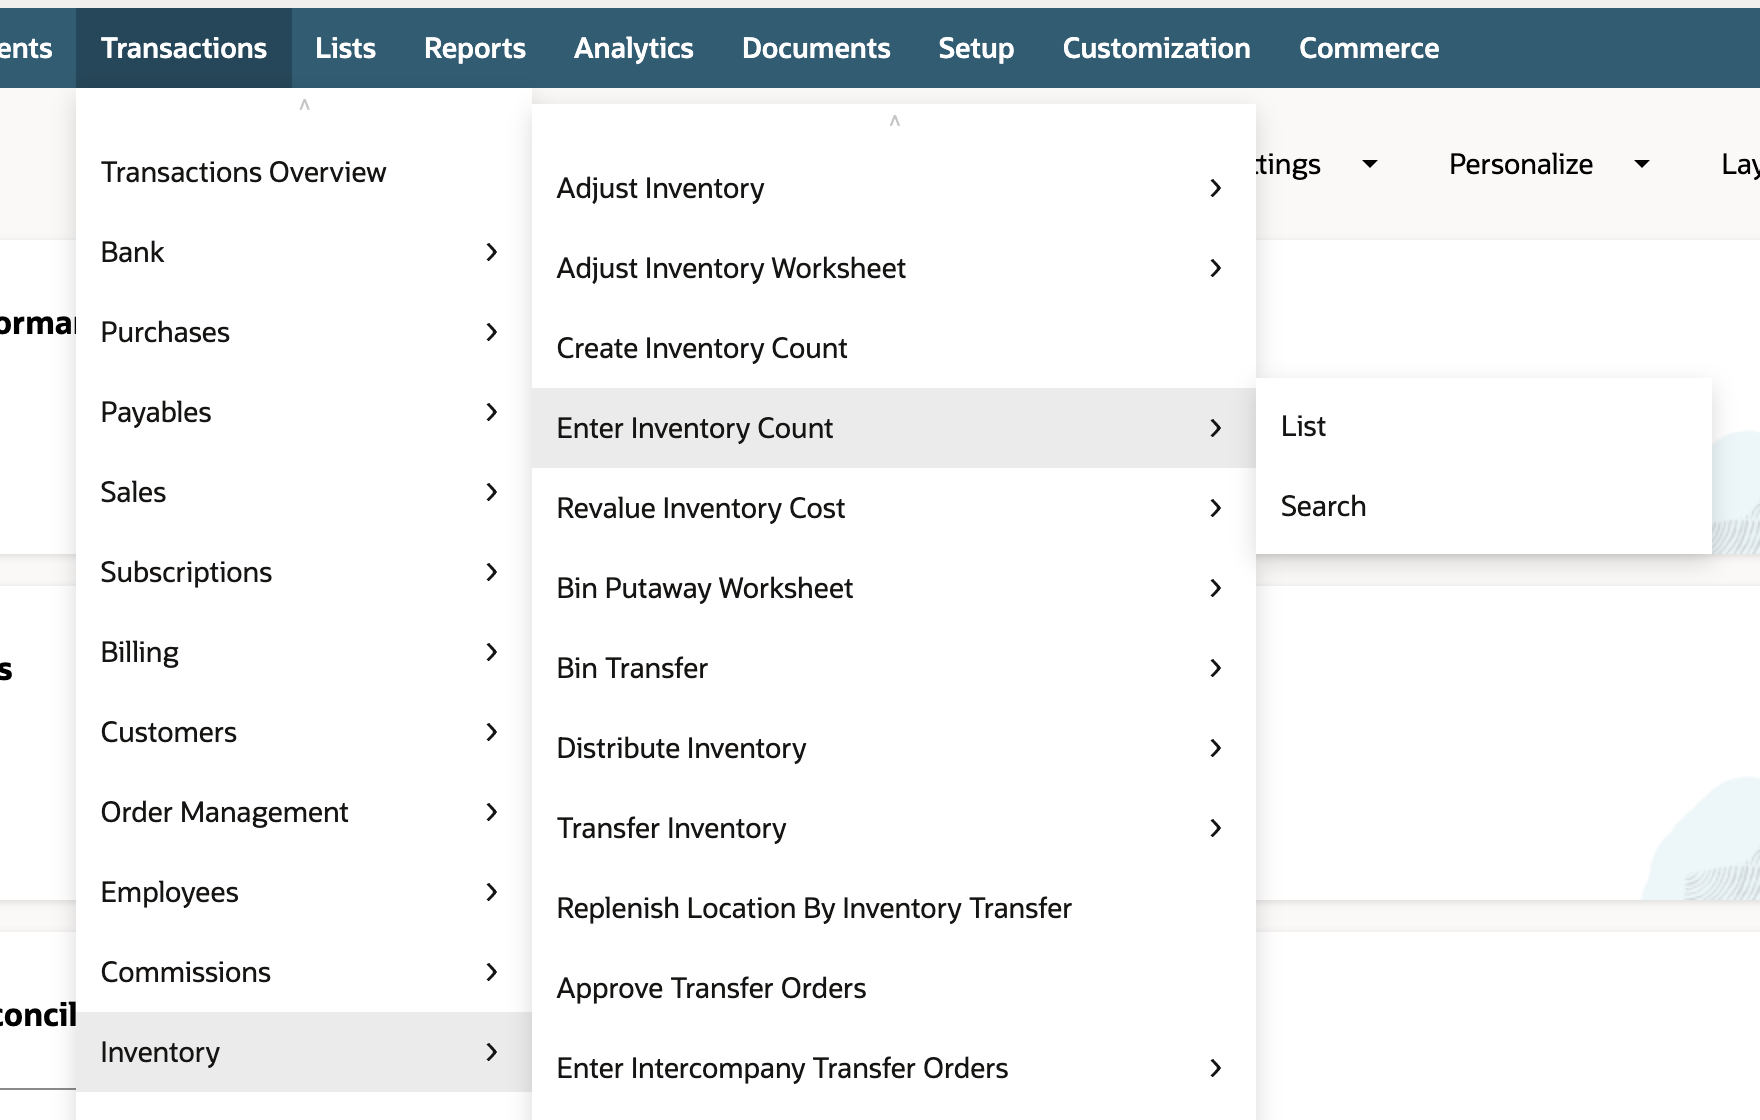Expand the Bin Putaway Worksheet chevron
This screenshot has height=1120, width=1760.
[x=1215, y=588]
